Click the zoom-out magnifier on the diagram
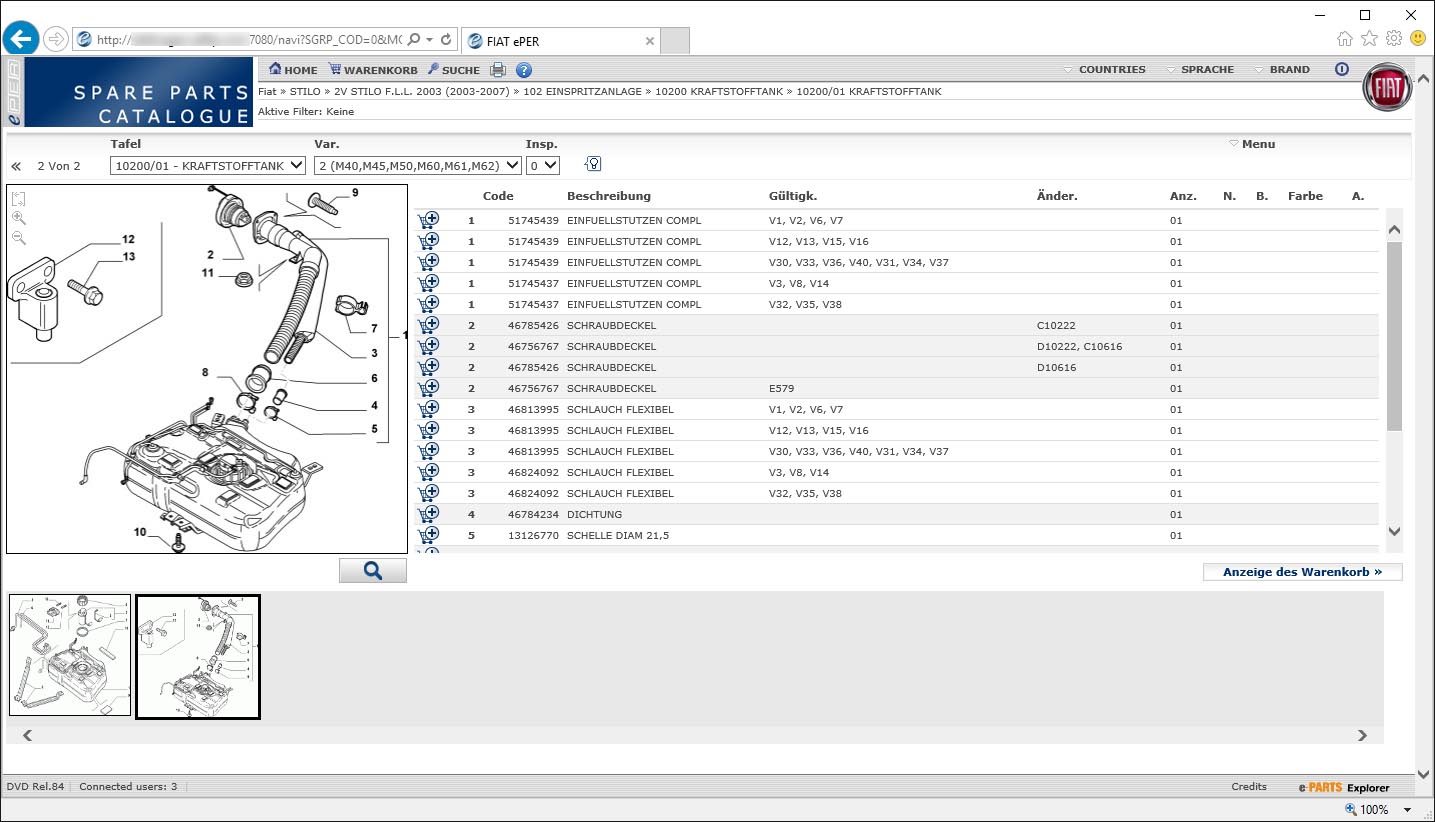Screen dimensions: 1435x822 (18, 238)
